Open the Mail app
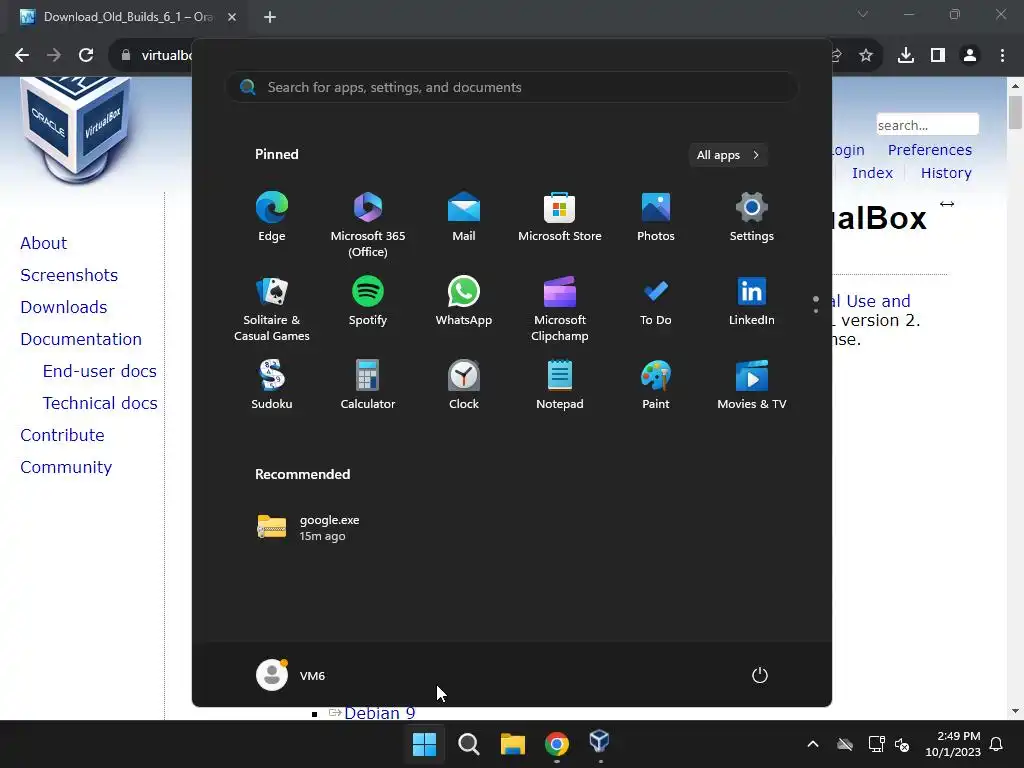Screen dimensions: 1024x768 tap(464, 218)
